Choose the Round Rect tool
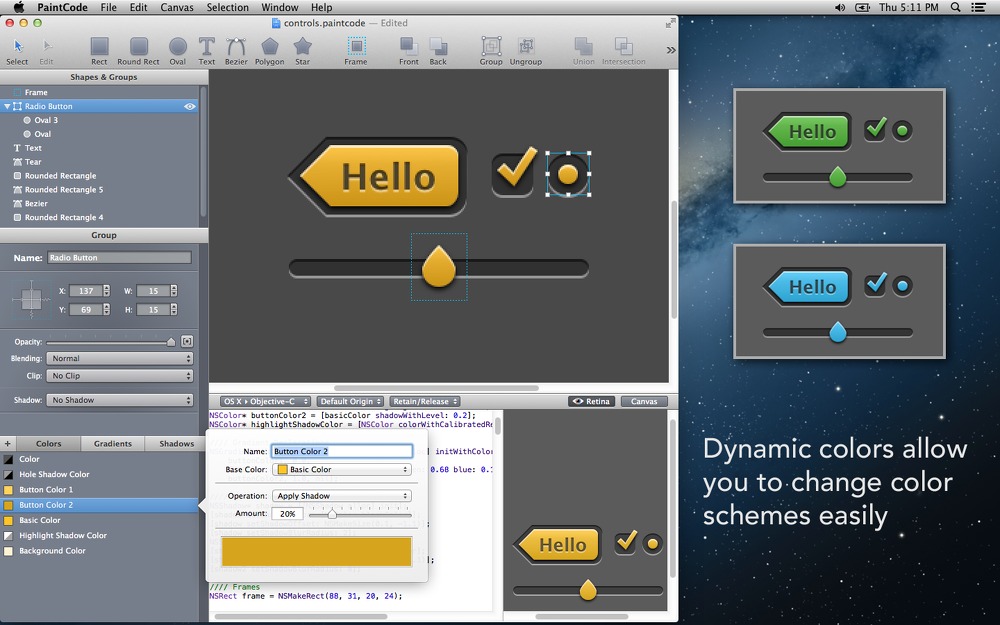The image size is (1000, 625). 138,51
